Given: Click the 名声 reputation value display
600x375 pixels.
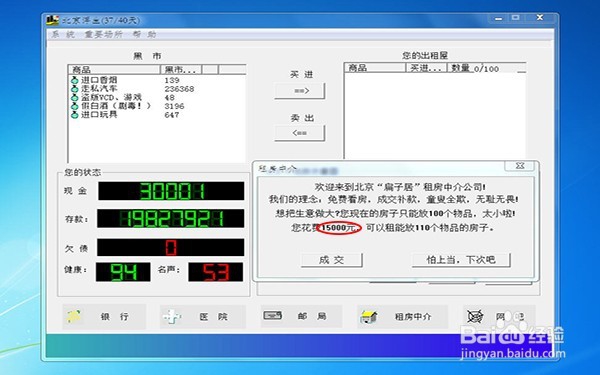Looking at the screenshot, I should click(x=216, y=272).
